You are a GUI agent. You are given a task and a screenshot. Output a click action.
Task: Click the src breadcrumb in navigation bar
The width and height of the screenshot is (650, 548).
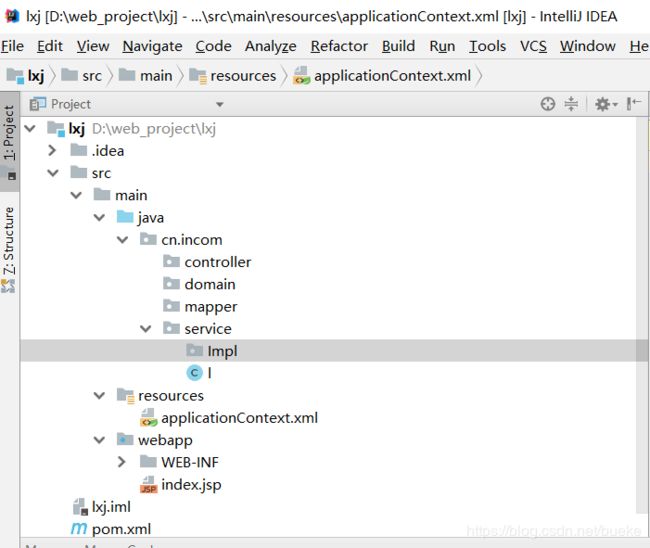(x=81, y=75)
